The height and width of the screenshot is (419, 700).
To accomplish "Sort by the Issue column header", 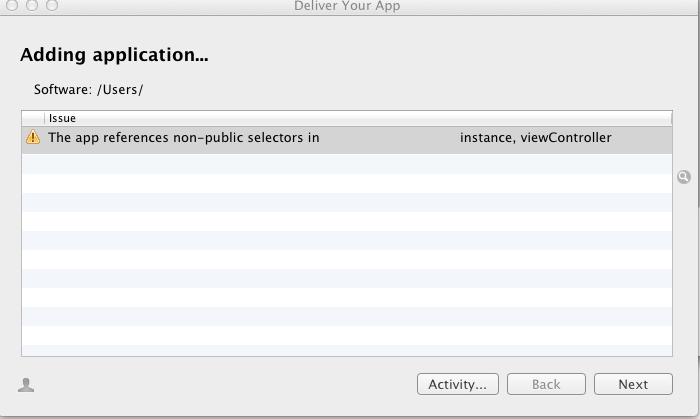I will (358, 118).
